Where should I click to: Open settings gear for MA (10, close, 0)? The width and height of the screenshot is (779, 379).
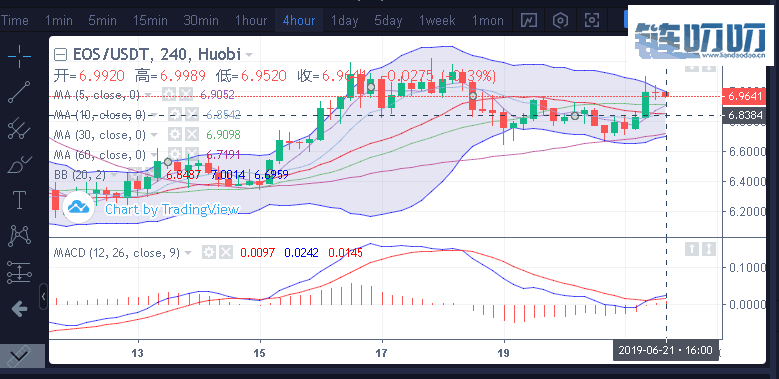tap(174, 114)
